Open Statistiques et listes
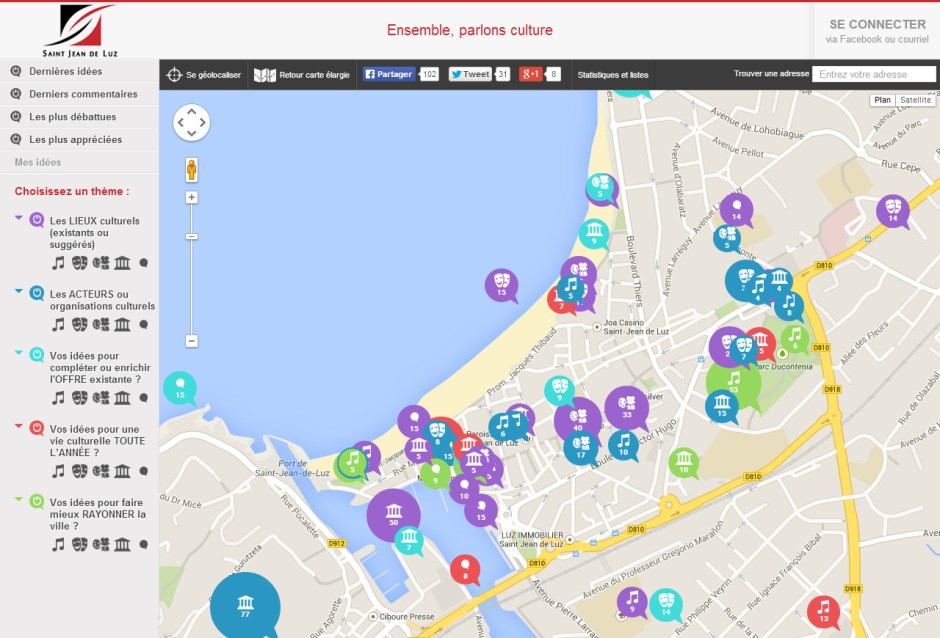940x638 pixels. 612,75
